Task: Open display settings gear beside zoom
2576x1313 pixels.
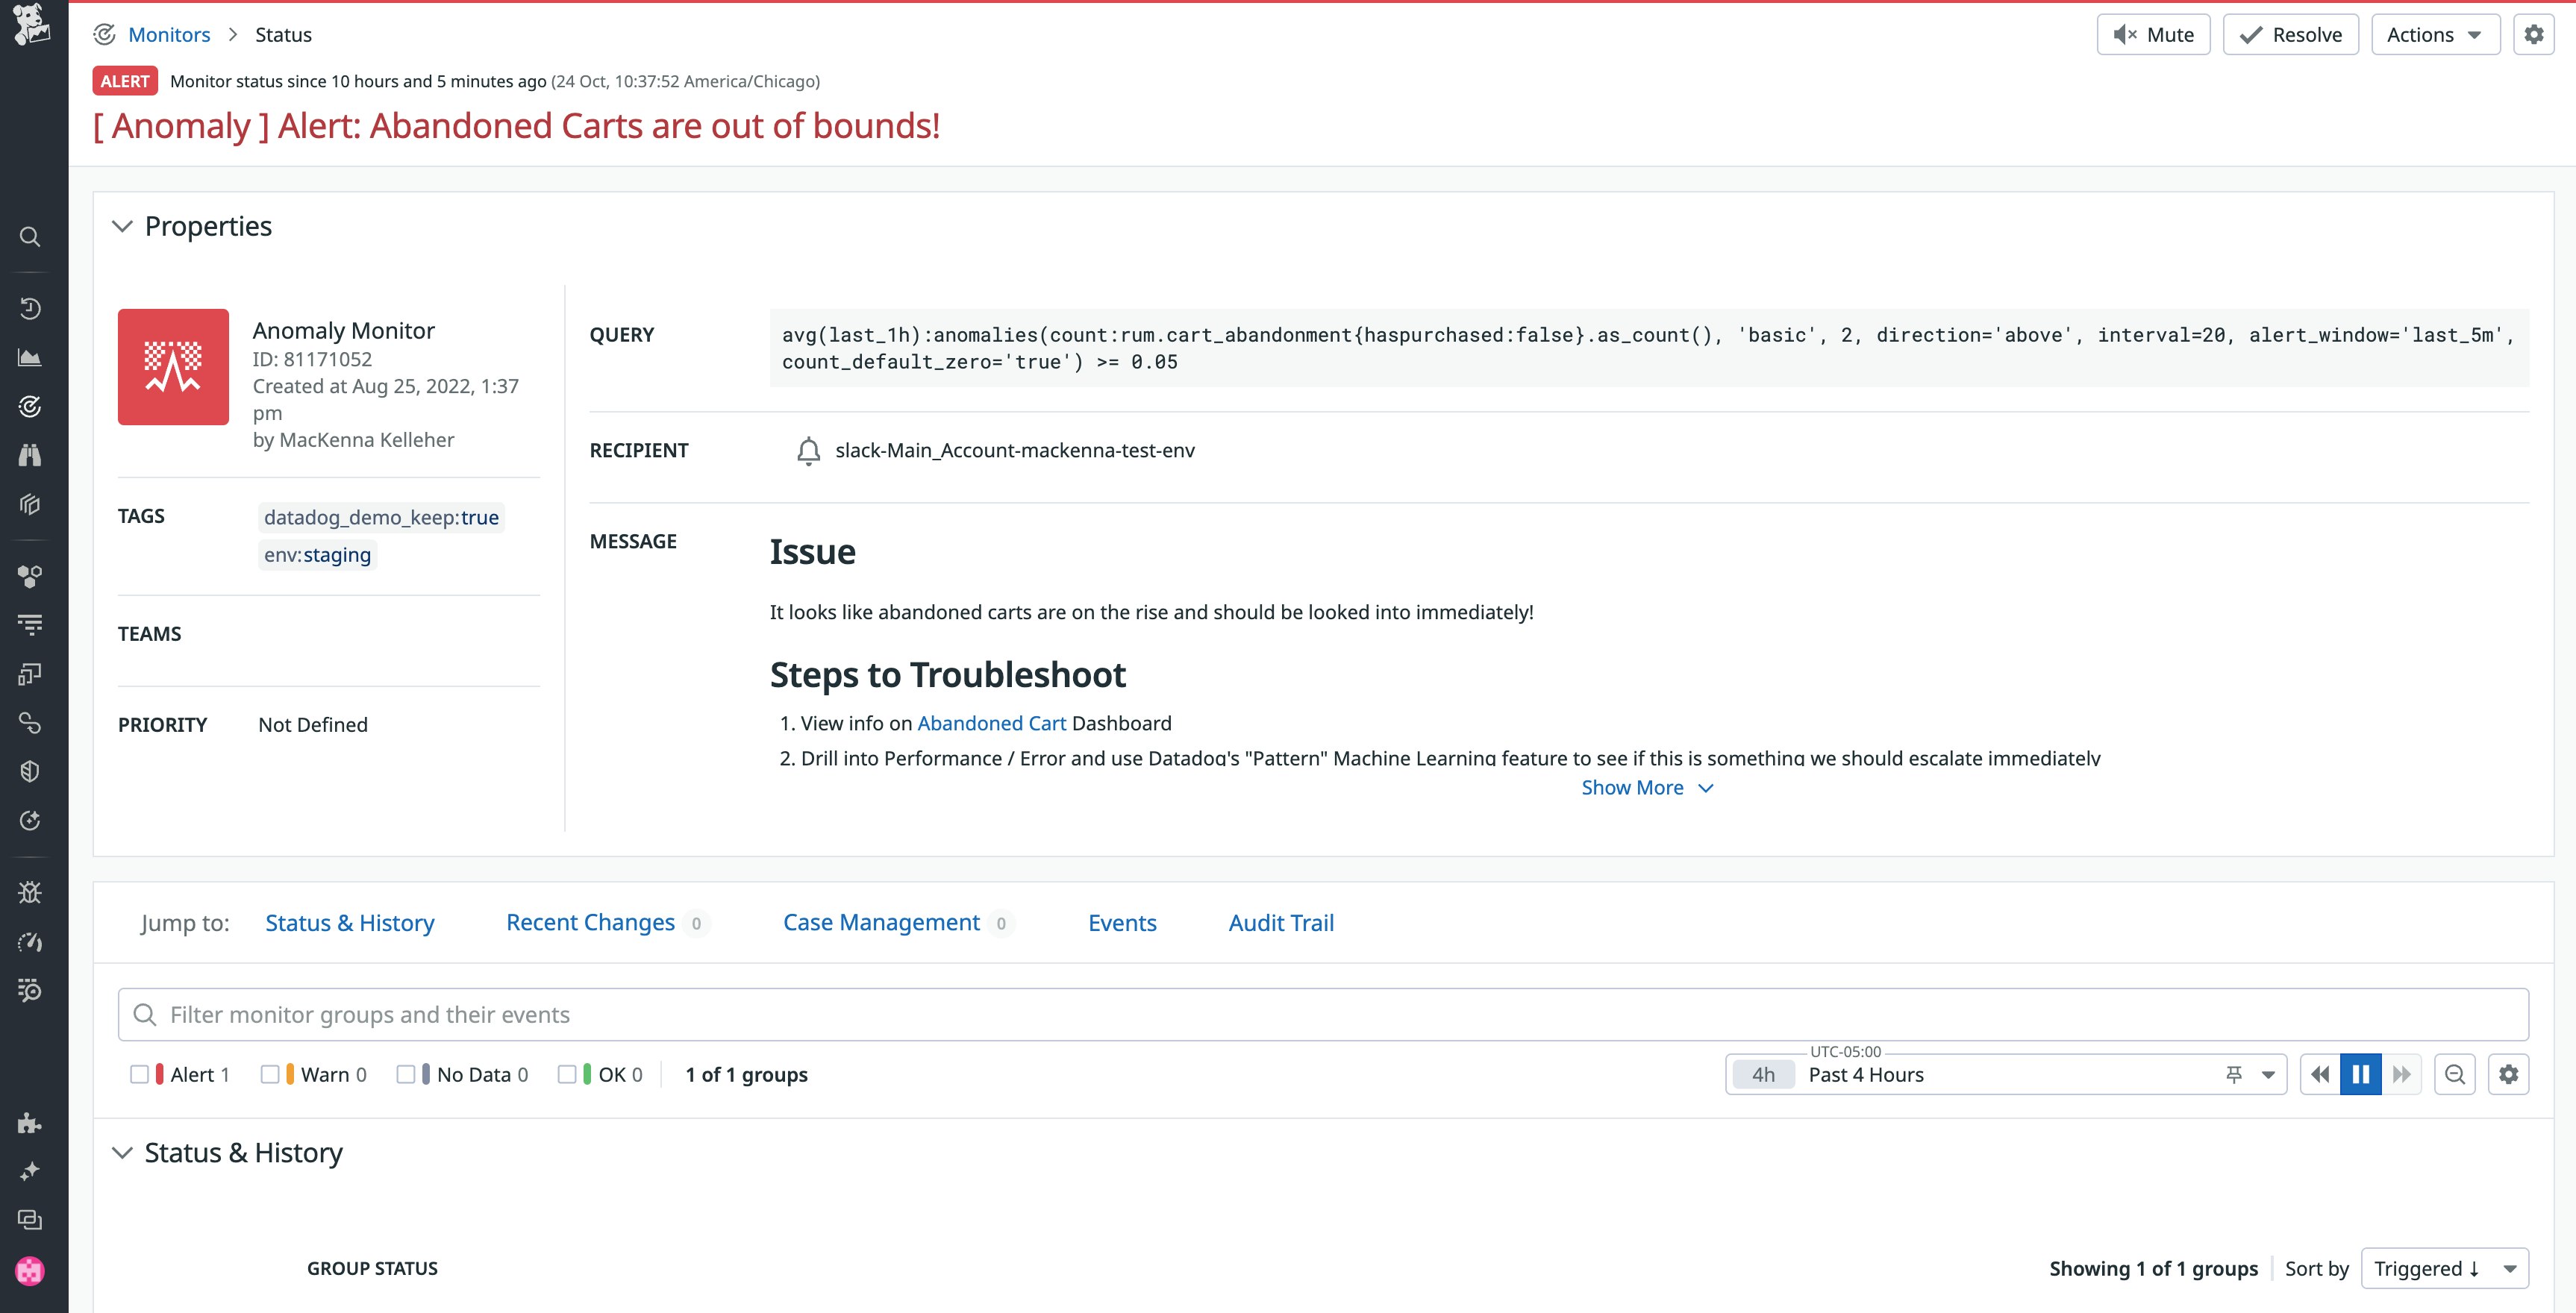Action: tap(2508, 1074)
